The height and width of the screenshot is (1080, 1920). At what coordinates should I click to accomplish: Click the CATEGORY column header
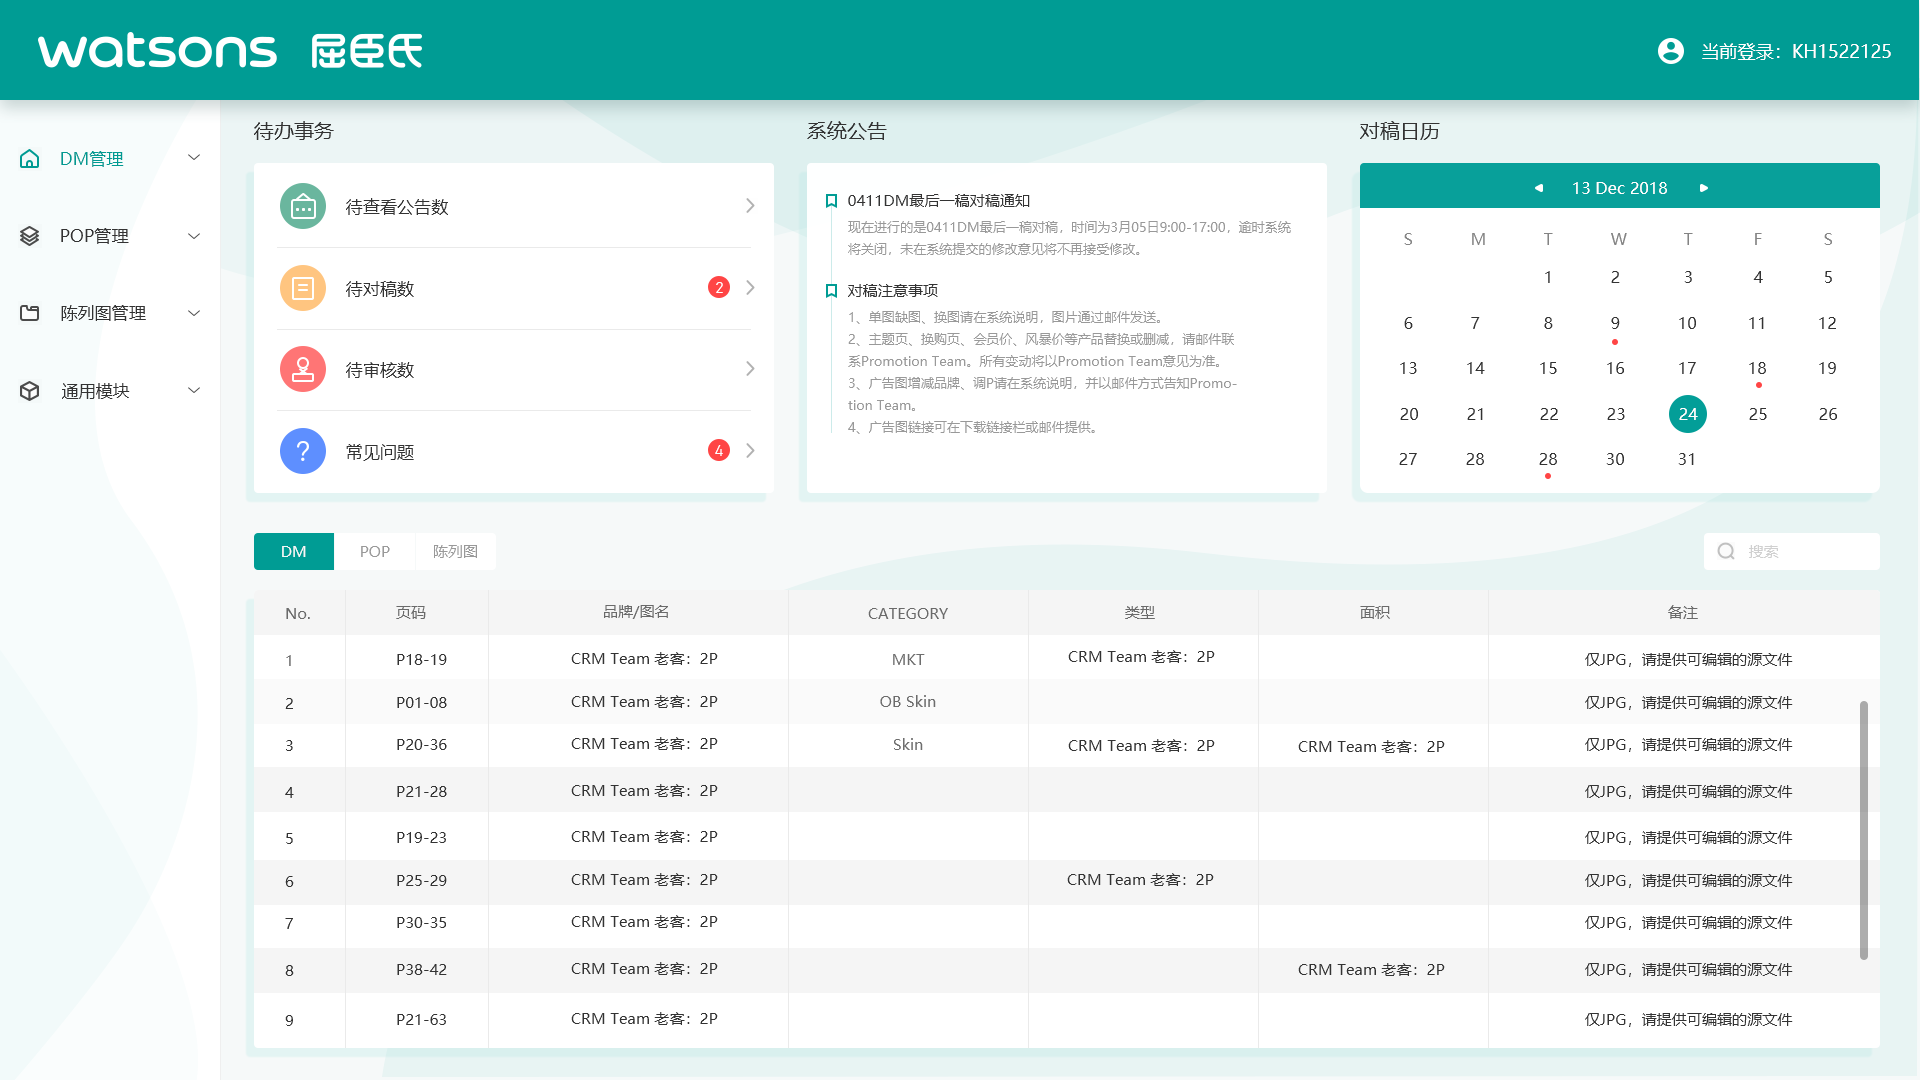908,614
